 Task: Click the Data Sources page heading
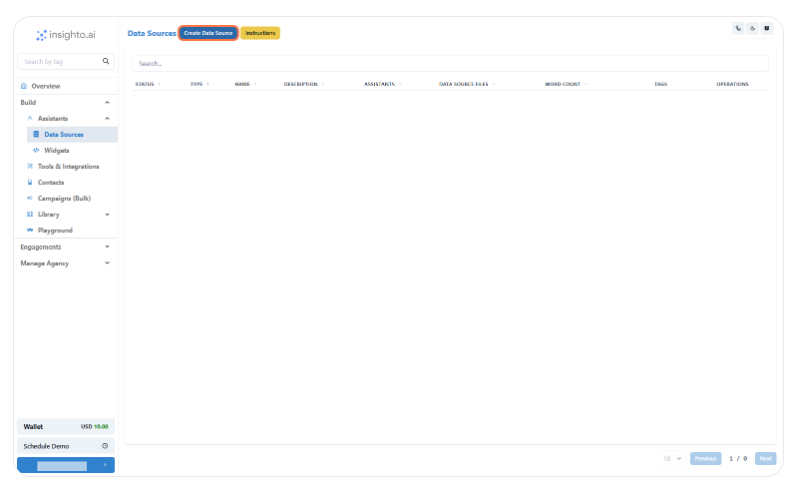click(151, 33)
